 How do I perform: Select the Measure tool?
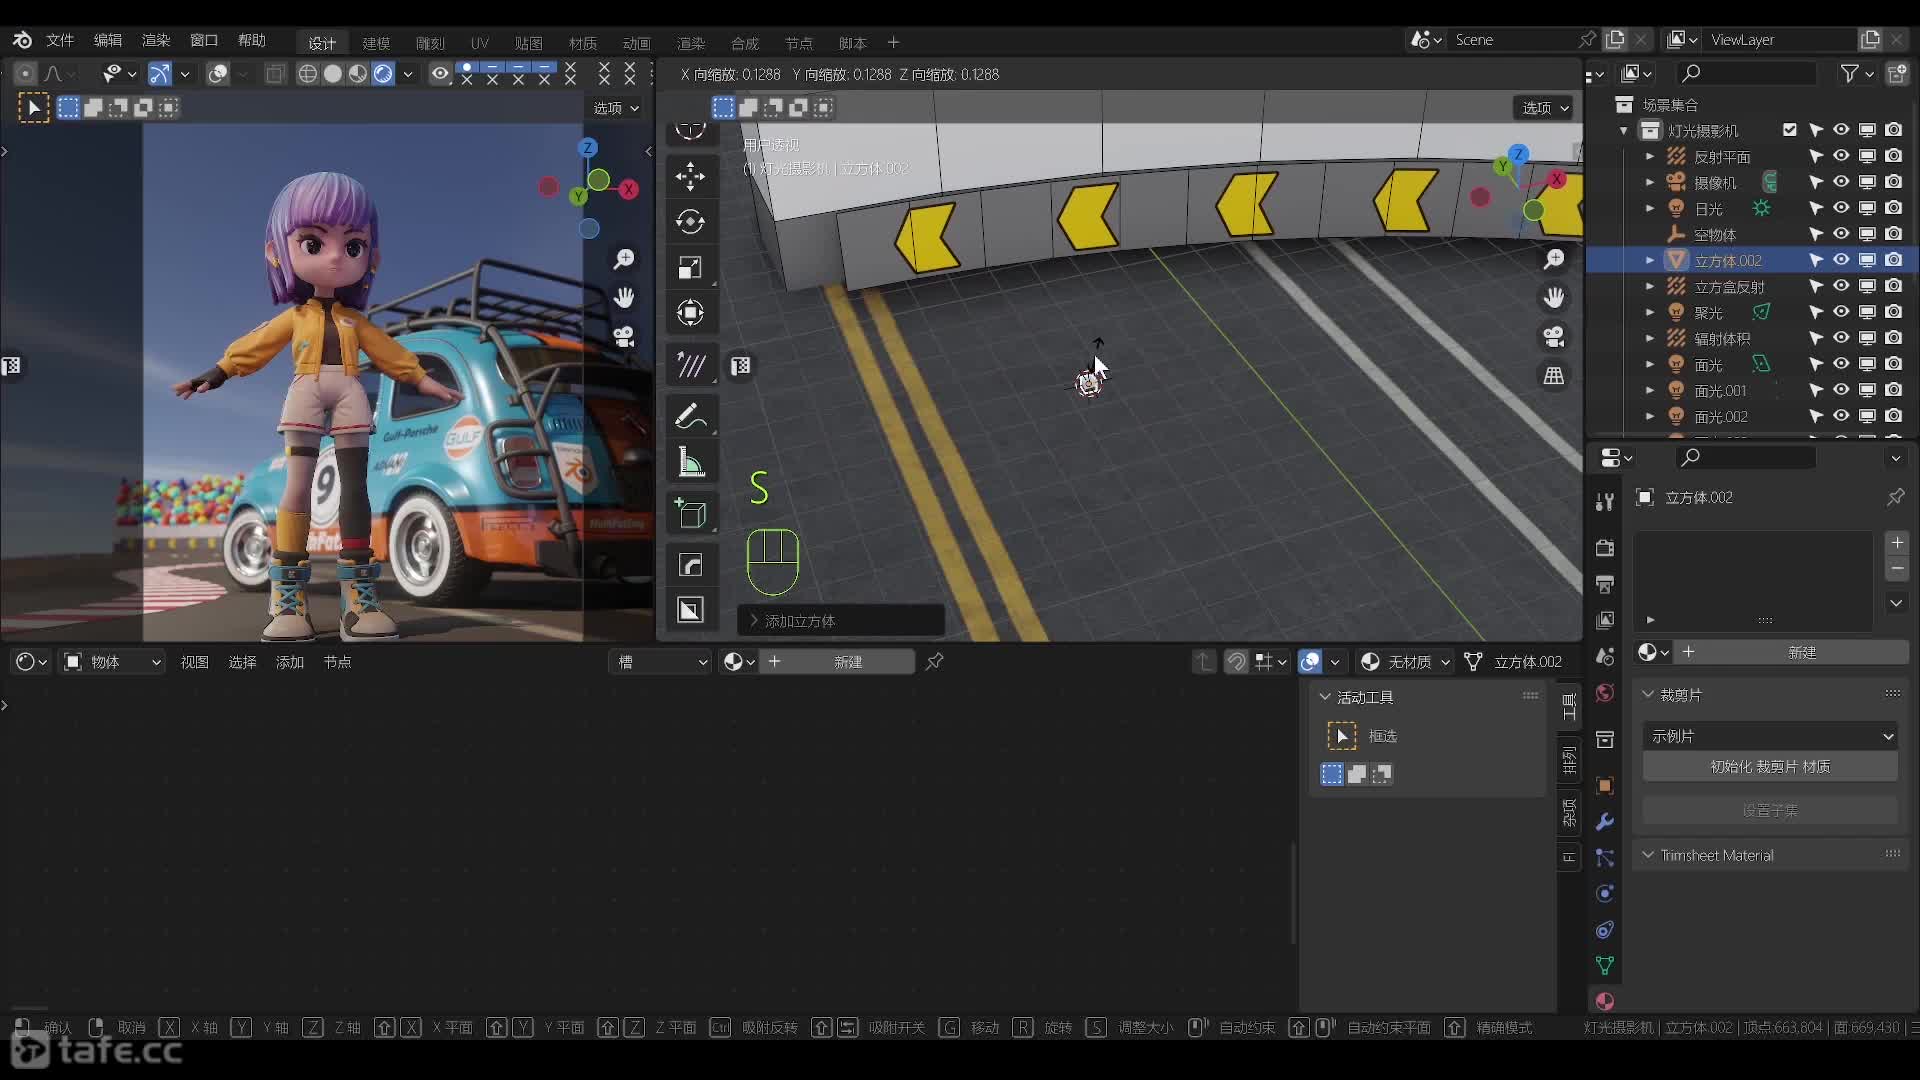point(690,462)
